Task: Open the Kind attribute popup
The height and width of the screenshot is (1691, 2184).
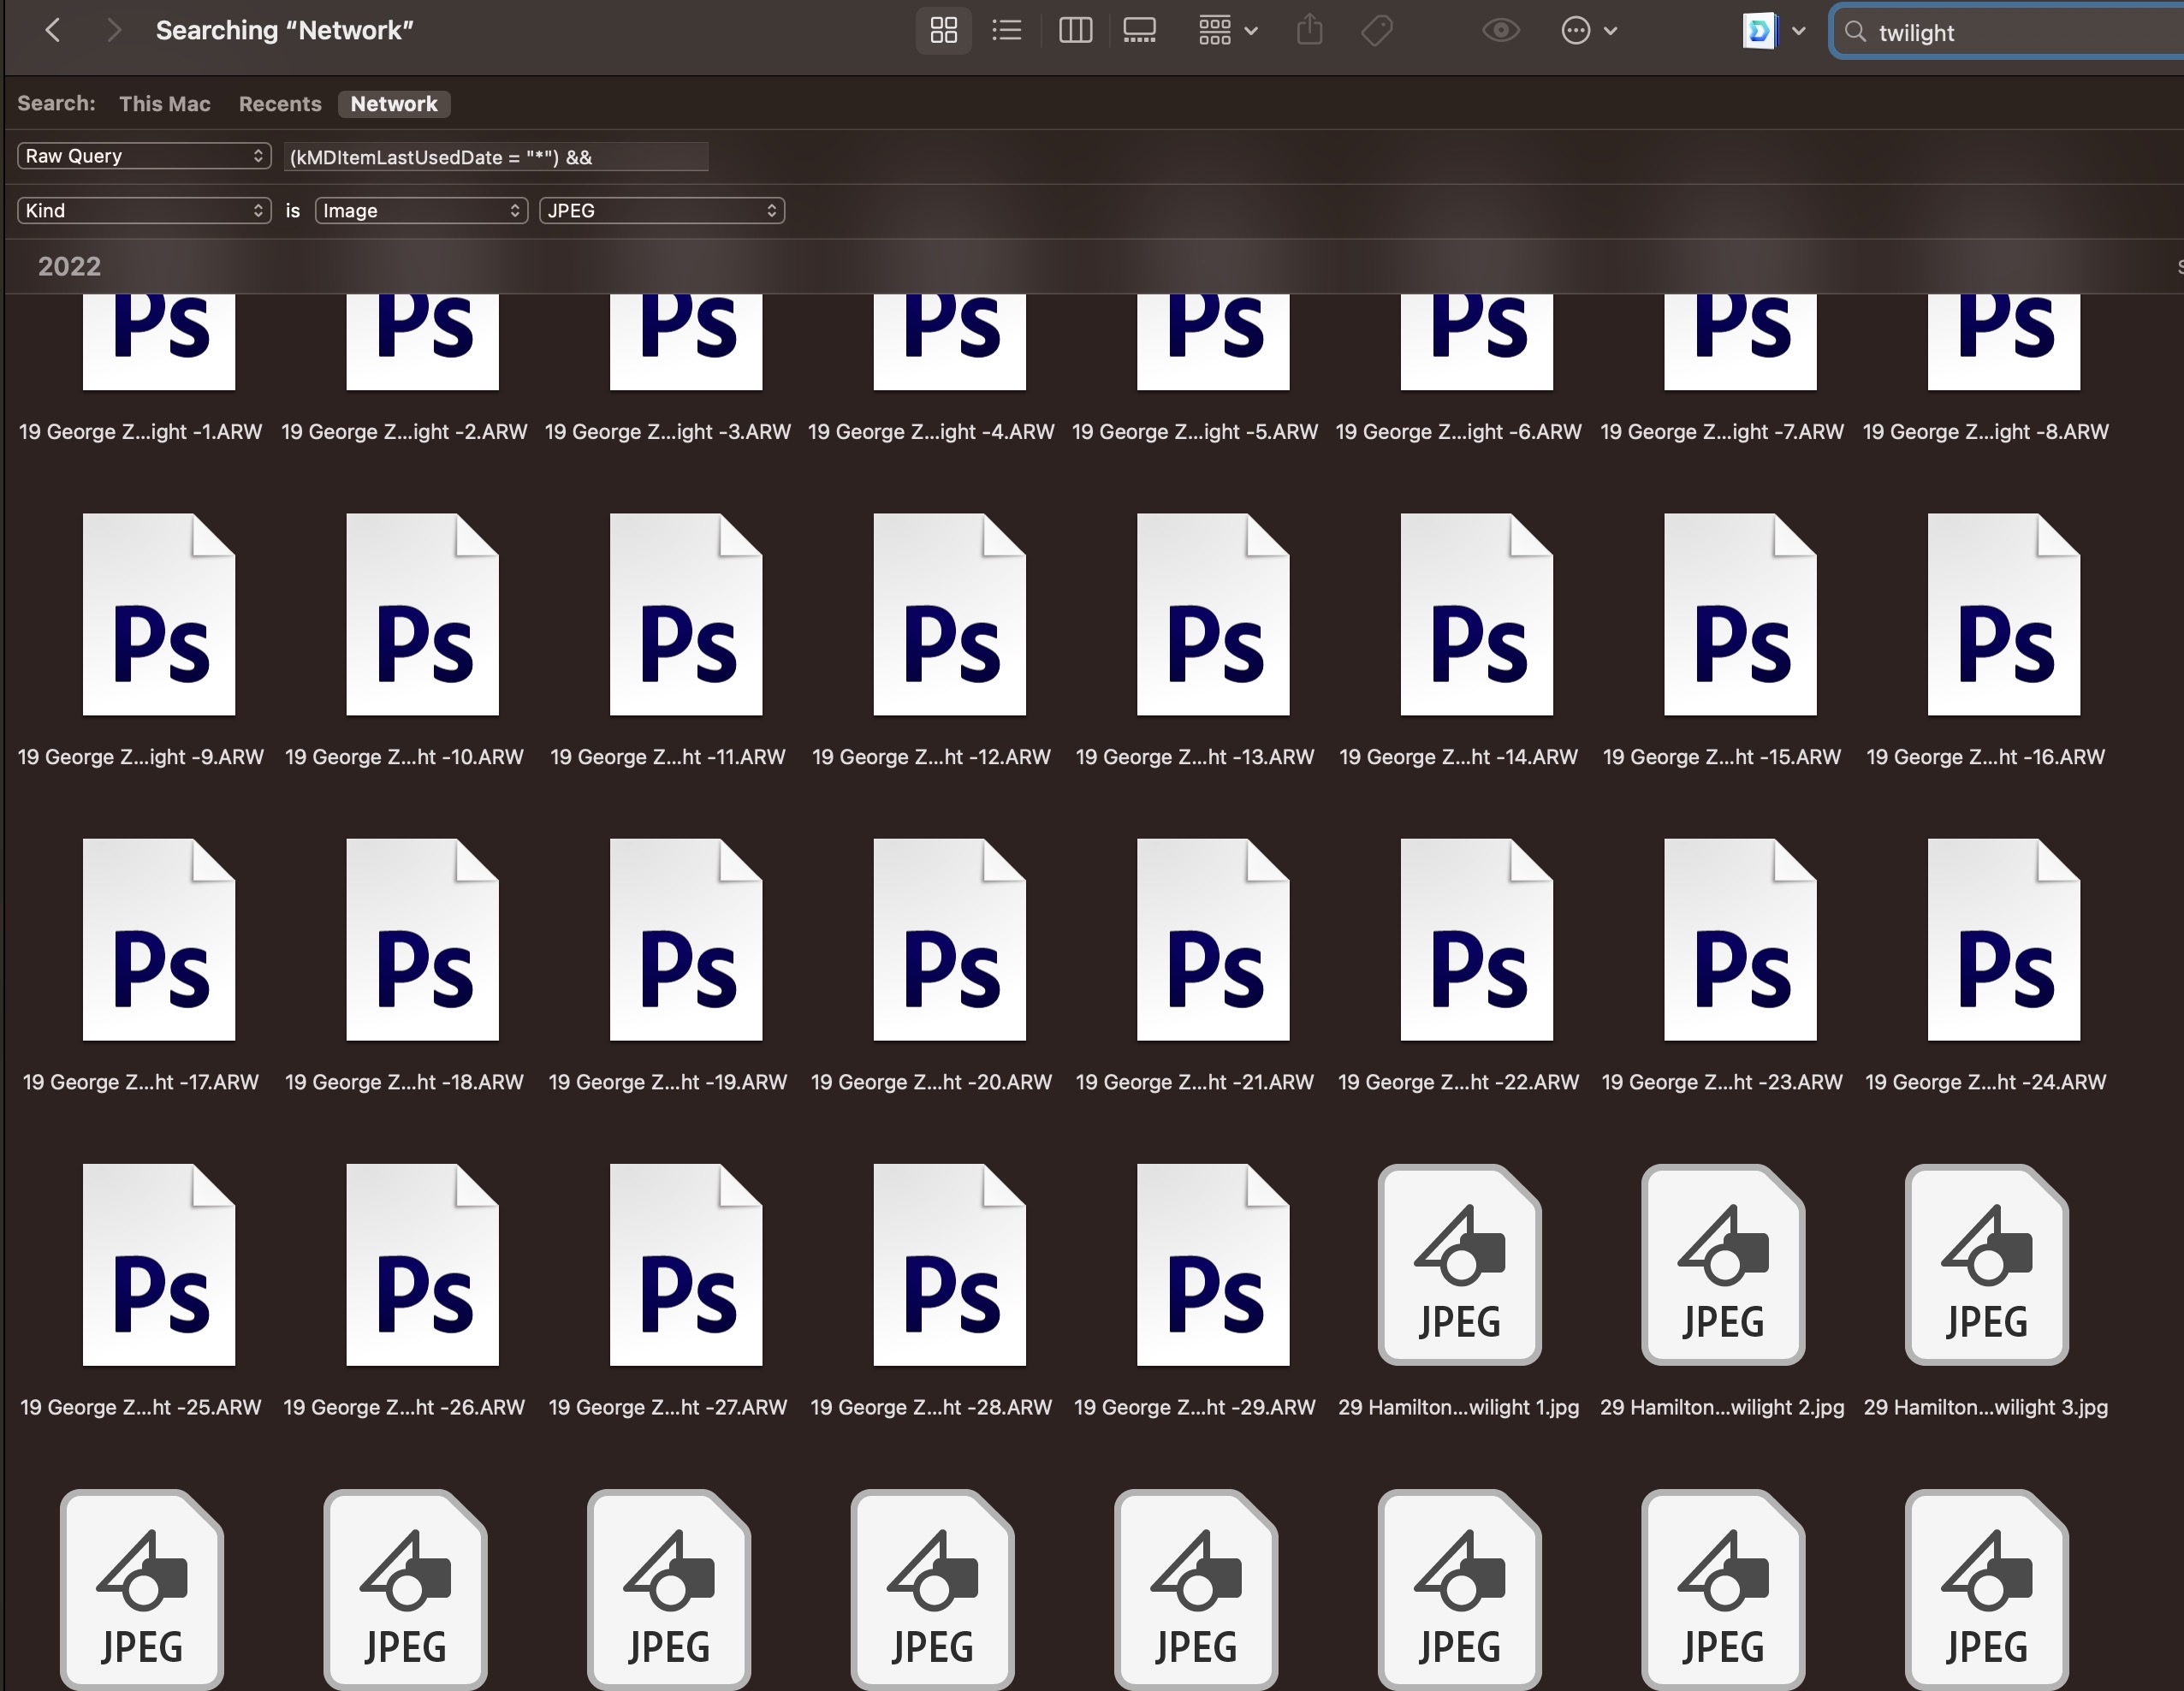Action: (x=144, y=211)
